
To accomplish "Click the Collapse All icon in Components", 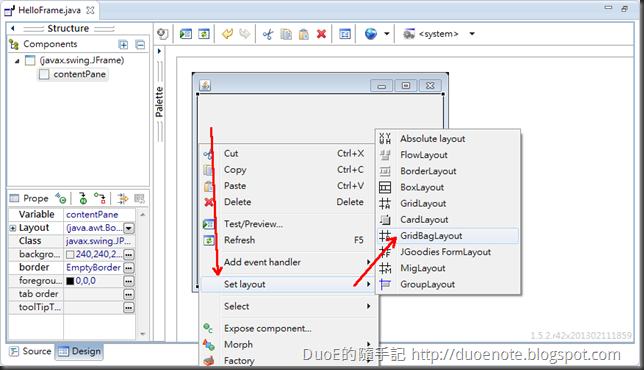I will 140,44.
